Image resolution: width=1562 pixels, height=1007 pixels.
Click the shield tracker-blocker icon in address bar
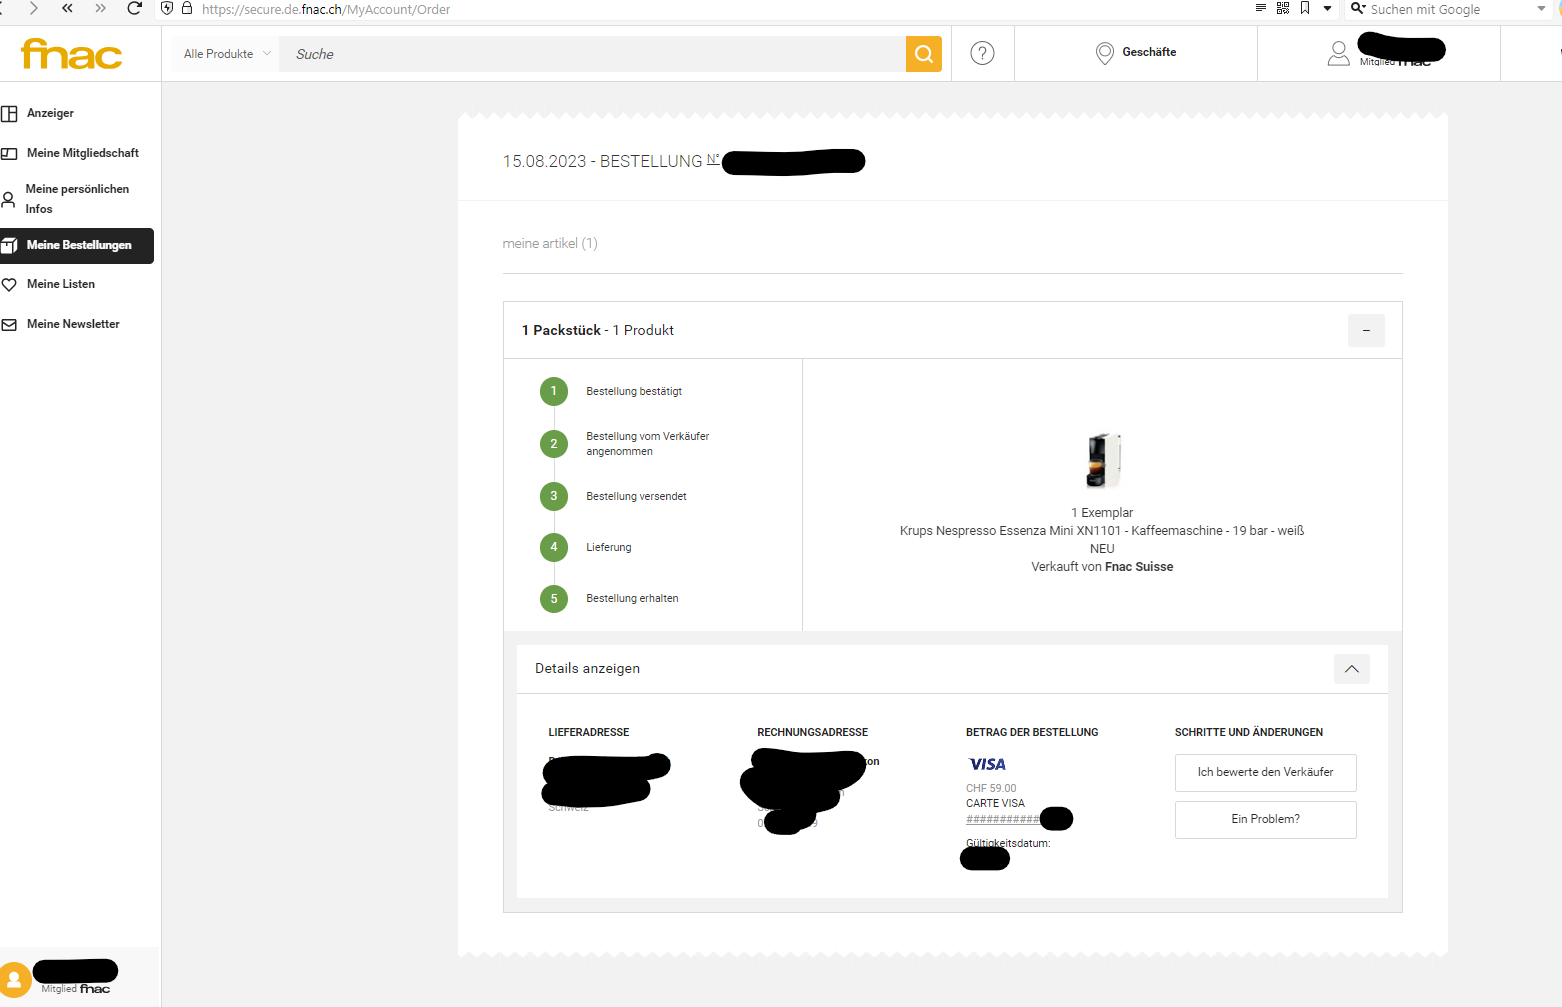pyautogui.click(x=167, y=8)
